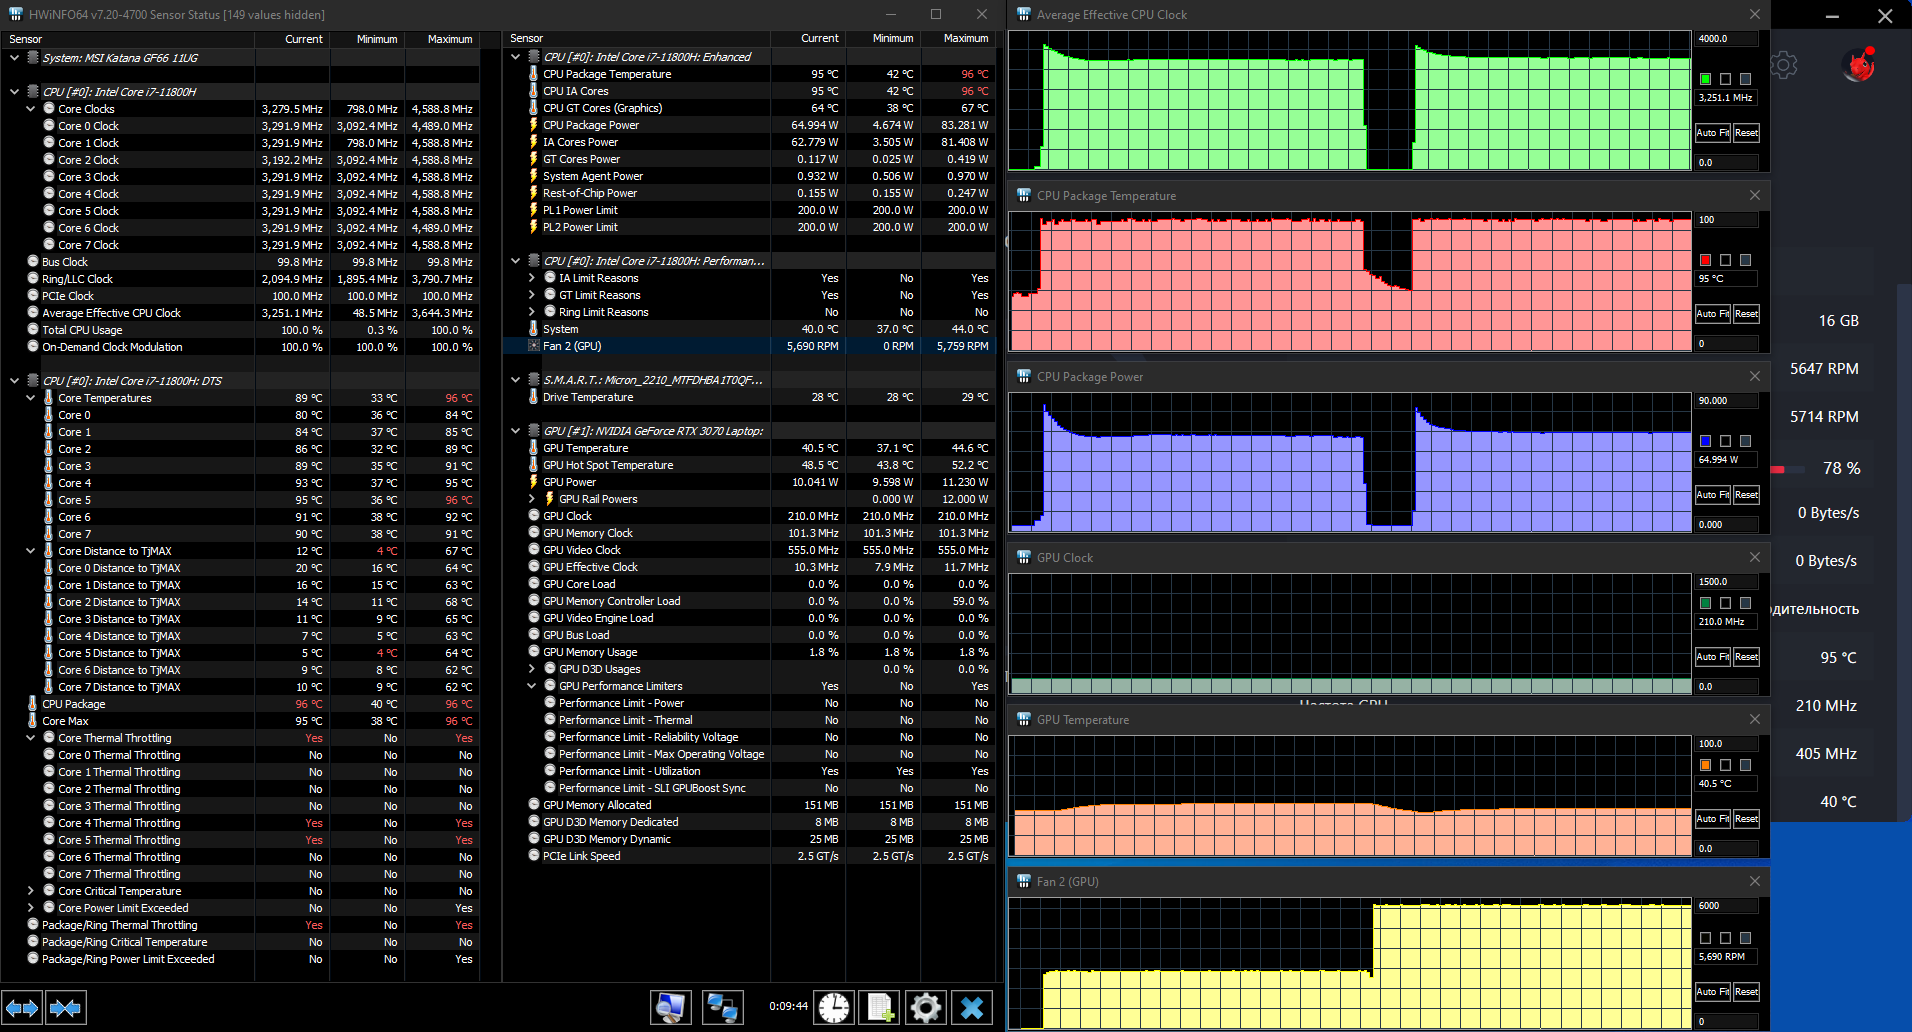Click the Maximum column header in left pane
1912x1032 pixels.
tap(441, 39)
